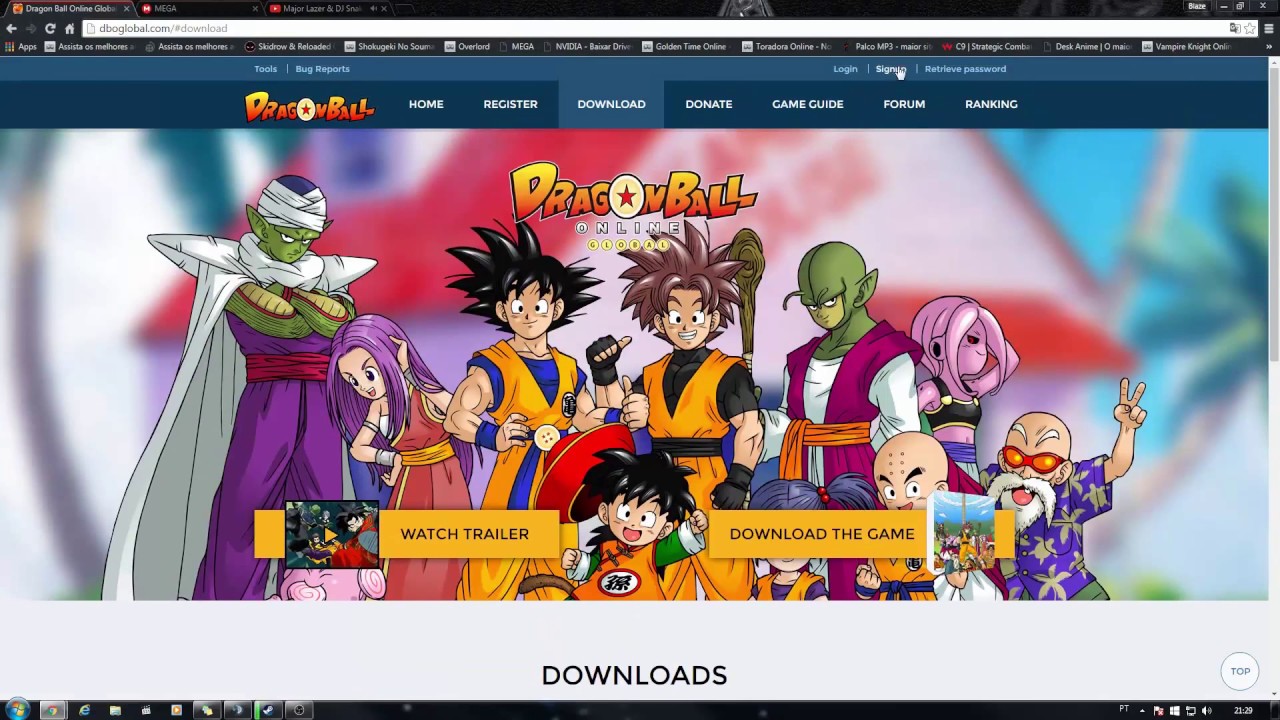1280x720 pixels.
Task: Click the game thumbnail beside download button
Action: (x=964, y=534)
